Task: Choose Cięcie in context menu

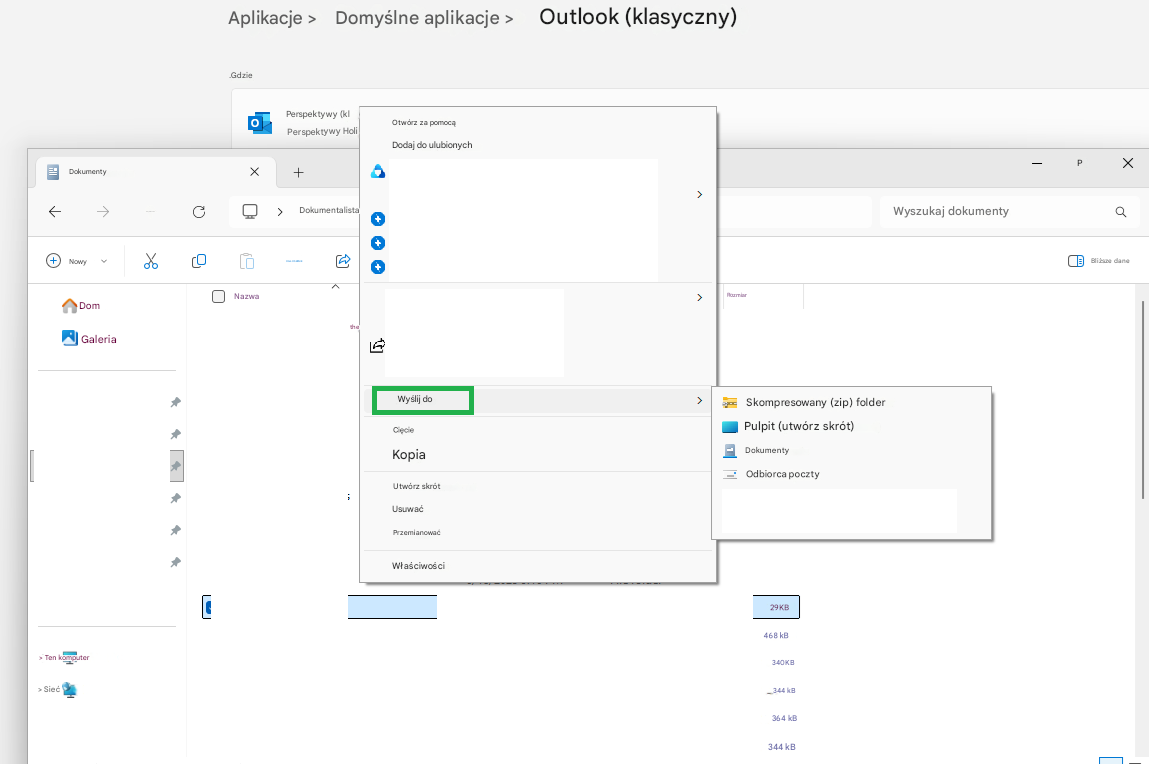Action: (x=403, y=430)
